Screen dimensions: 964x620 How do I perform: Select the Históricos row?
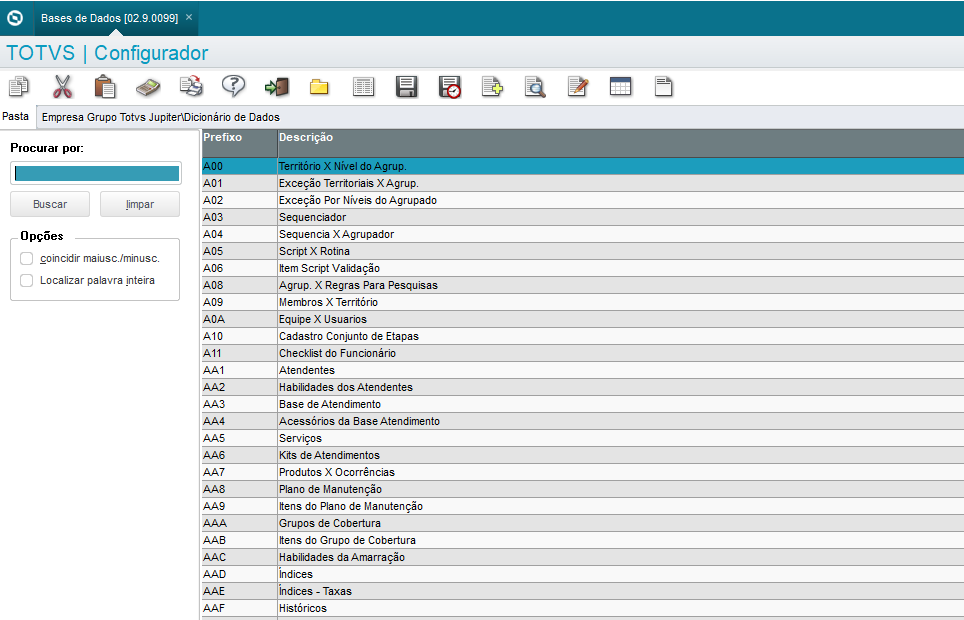[x=583, y=608]
